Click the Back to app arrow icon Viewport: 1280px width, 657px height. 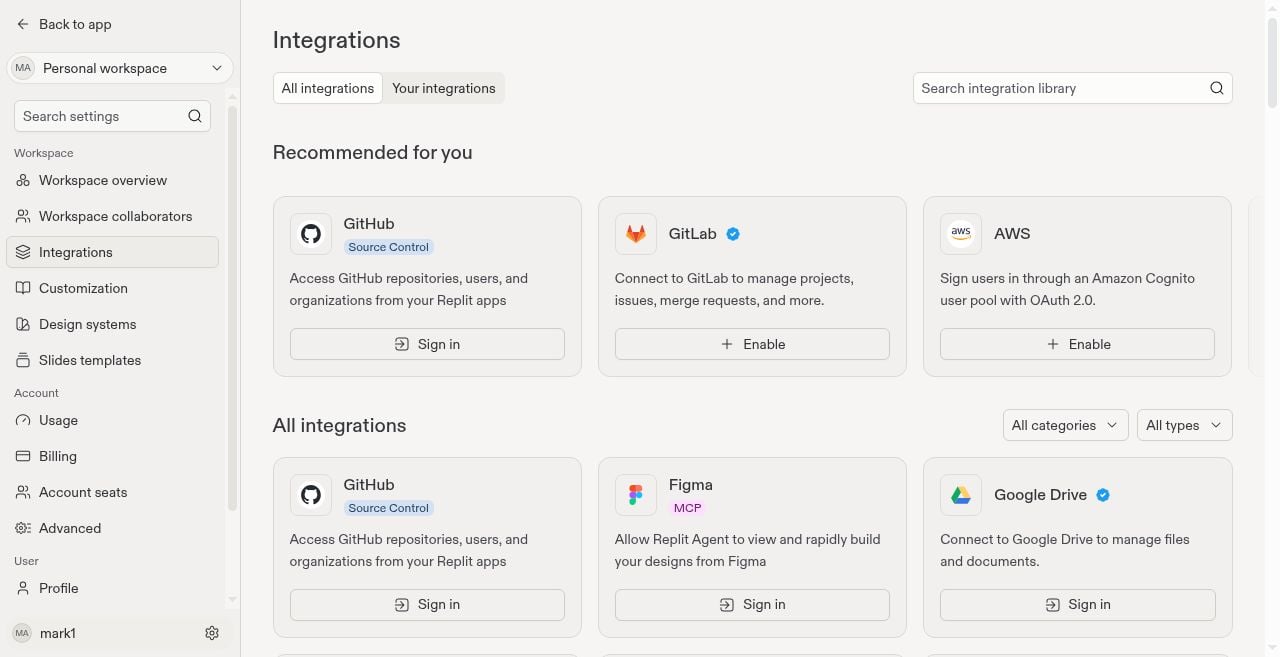coord(23,24)
